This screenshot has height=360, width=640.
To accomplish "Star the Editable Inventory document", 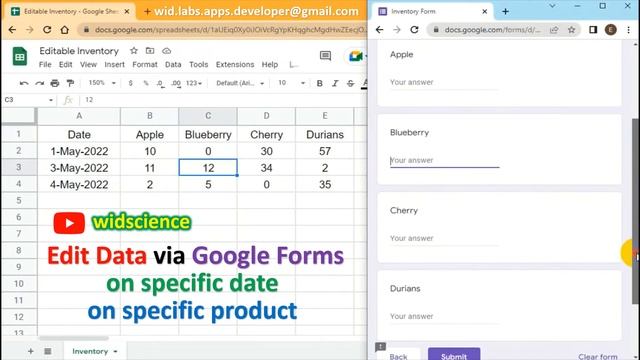I will click(133, 51).
